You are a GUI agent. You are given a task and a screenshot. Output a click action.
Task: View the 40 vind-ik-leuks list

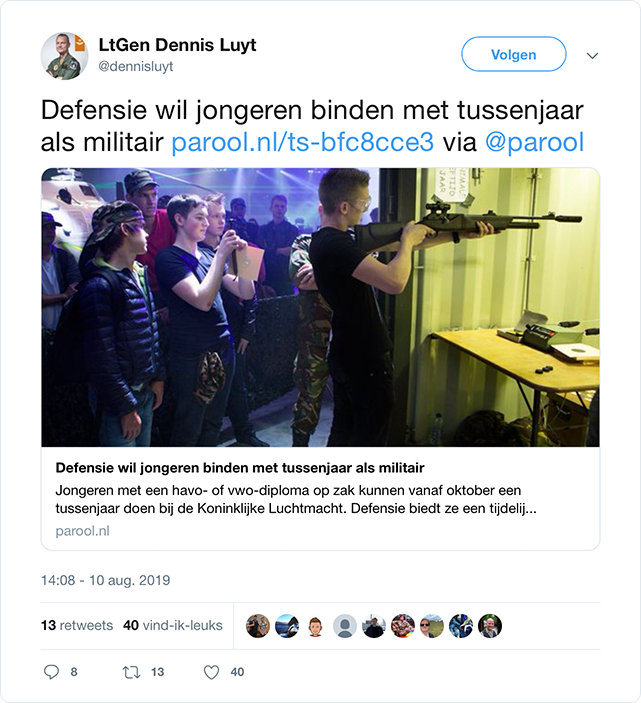173,625
